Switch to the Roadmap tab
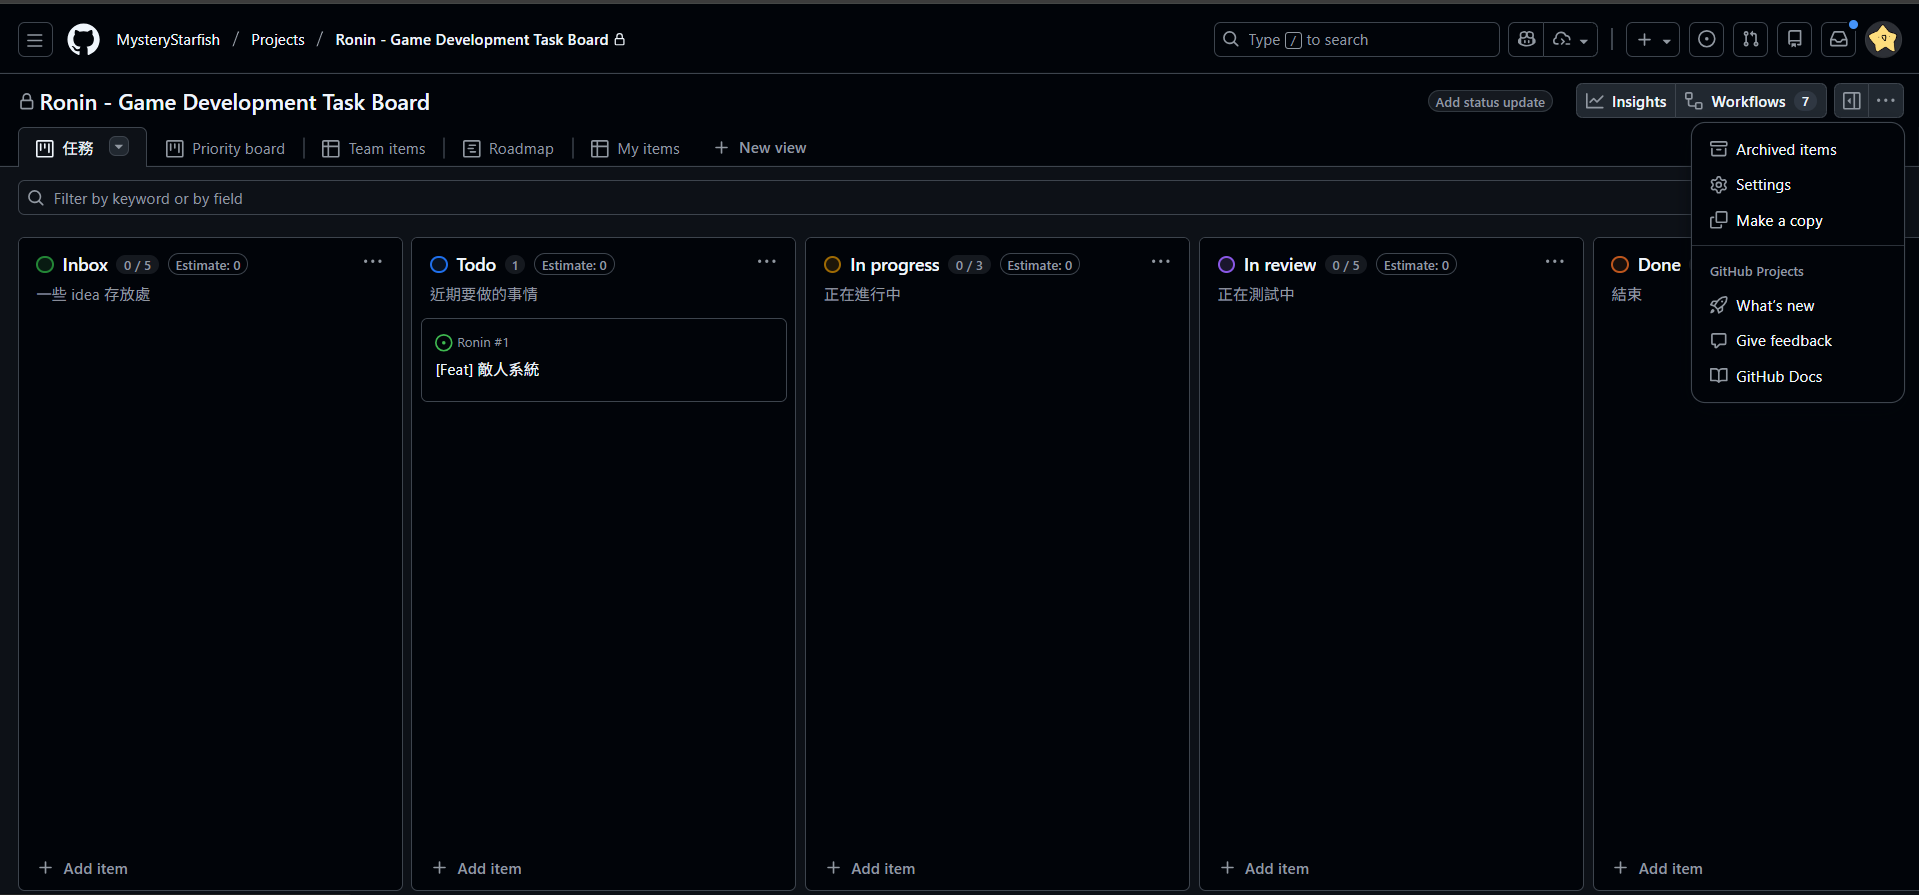1919x895 pixels. 508,149
